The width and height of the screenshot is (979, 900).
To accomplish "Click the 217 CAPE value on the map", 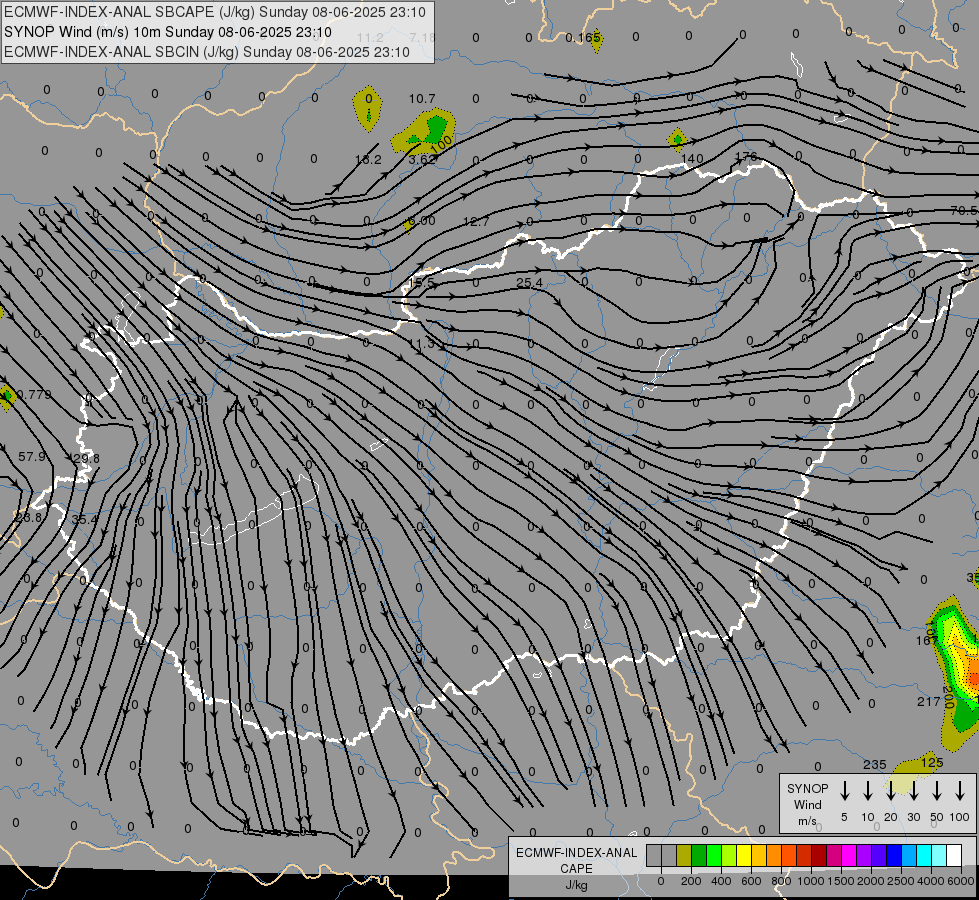I will click(x=928, y=702).
